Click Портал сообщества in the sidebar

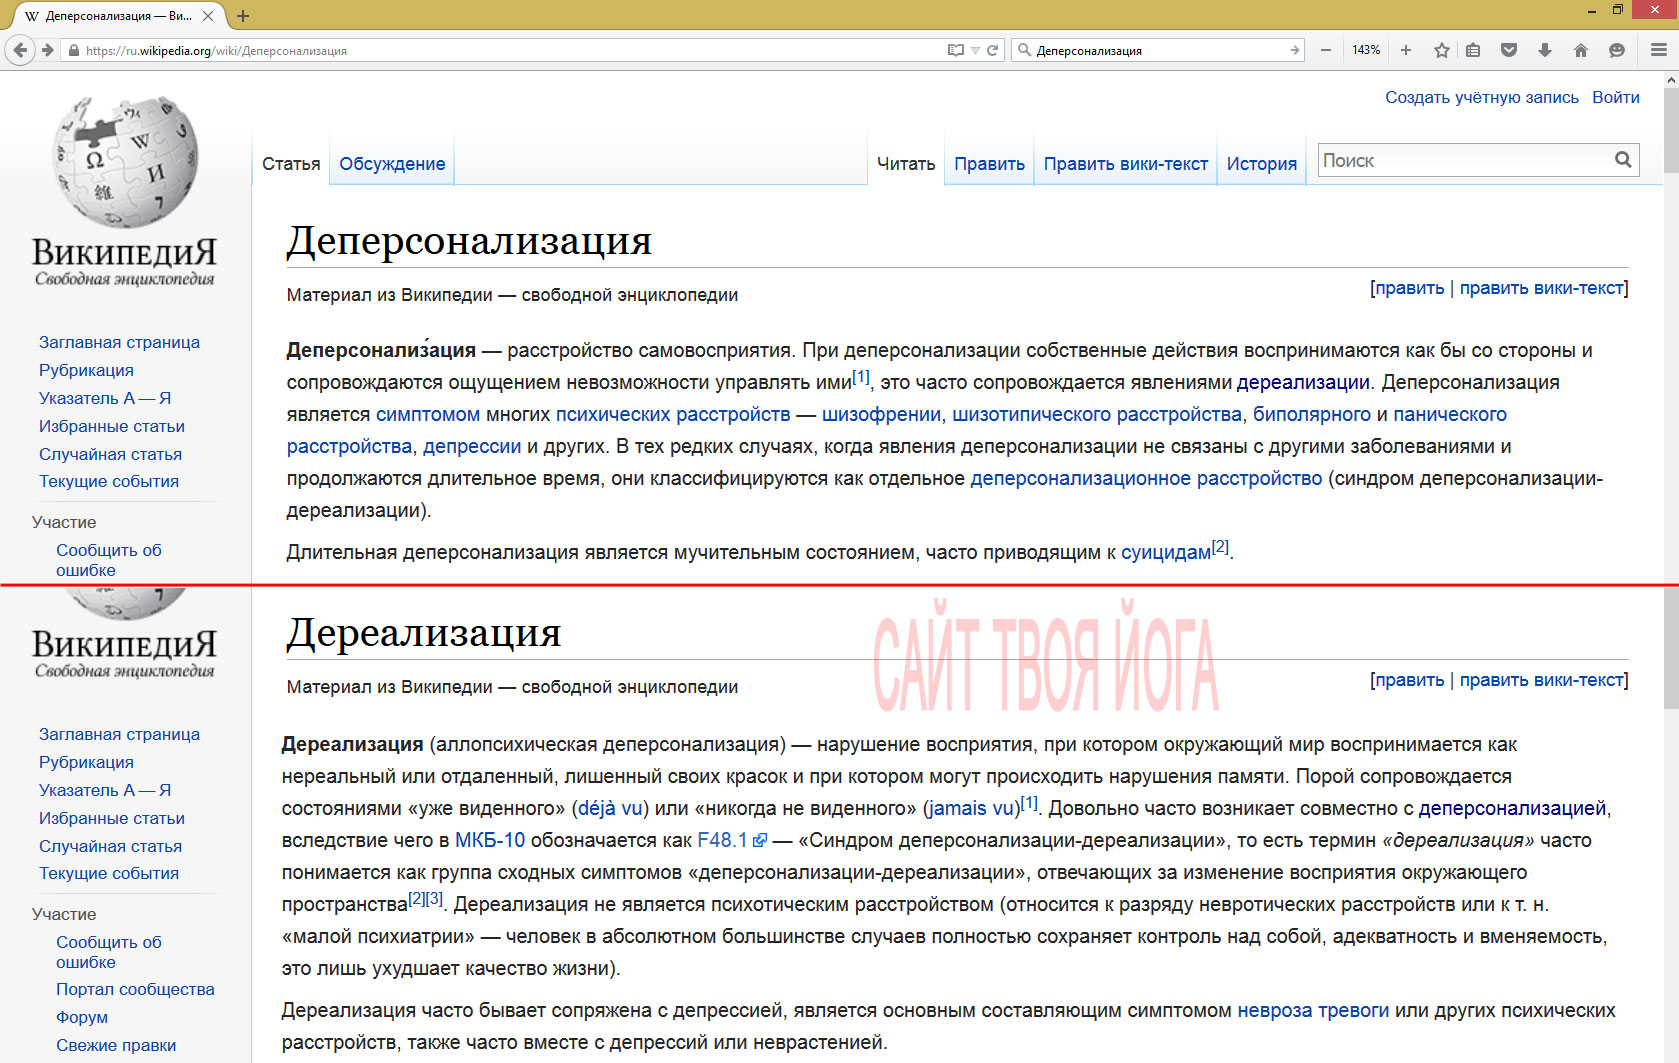[135, 989]
